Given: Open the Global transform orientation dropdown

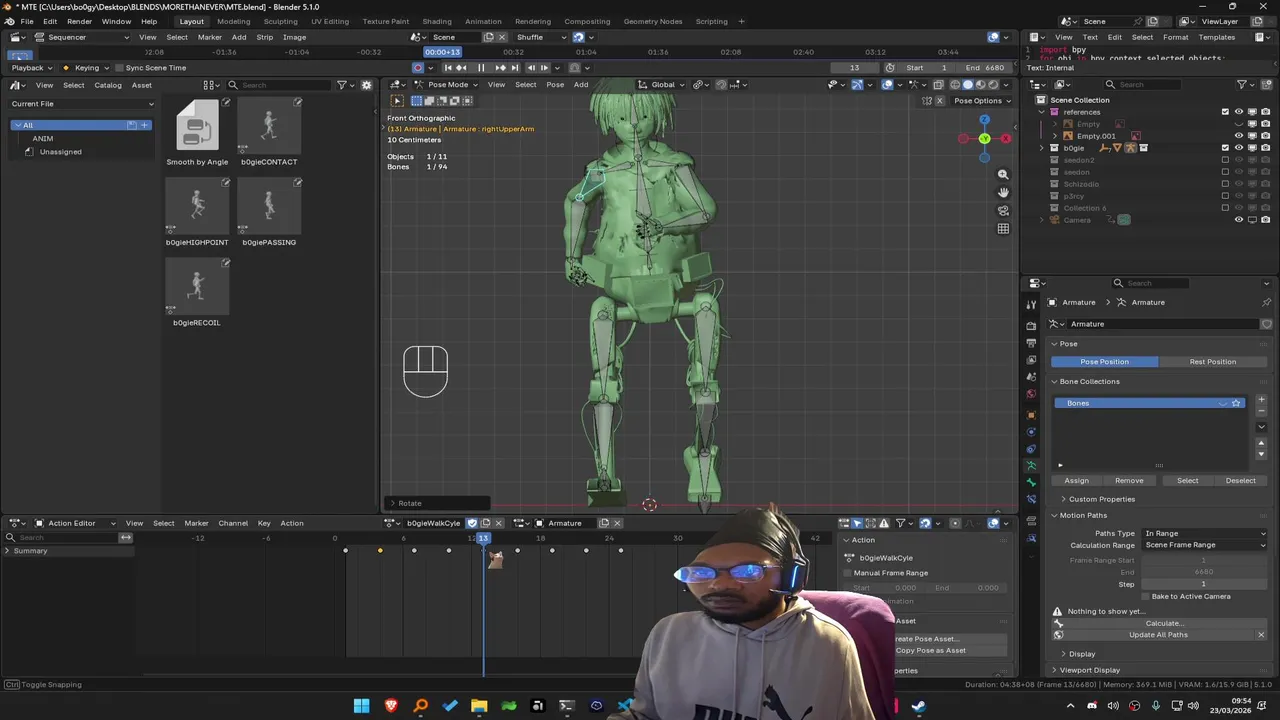Looking at the screenshot, I should (x=663, y=85).
